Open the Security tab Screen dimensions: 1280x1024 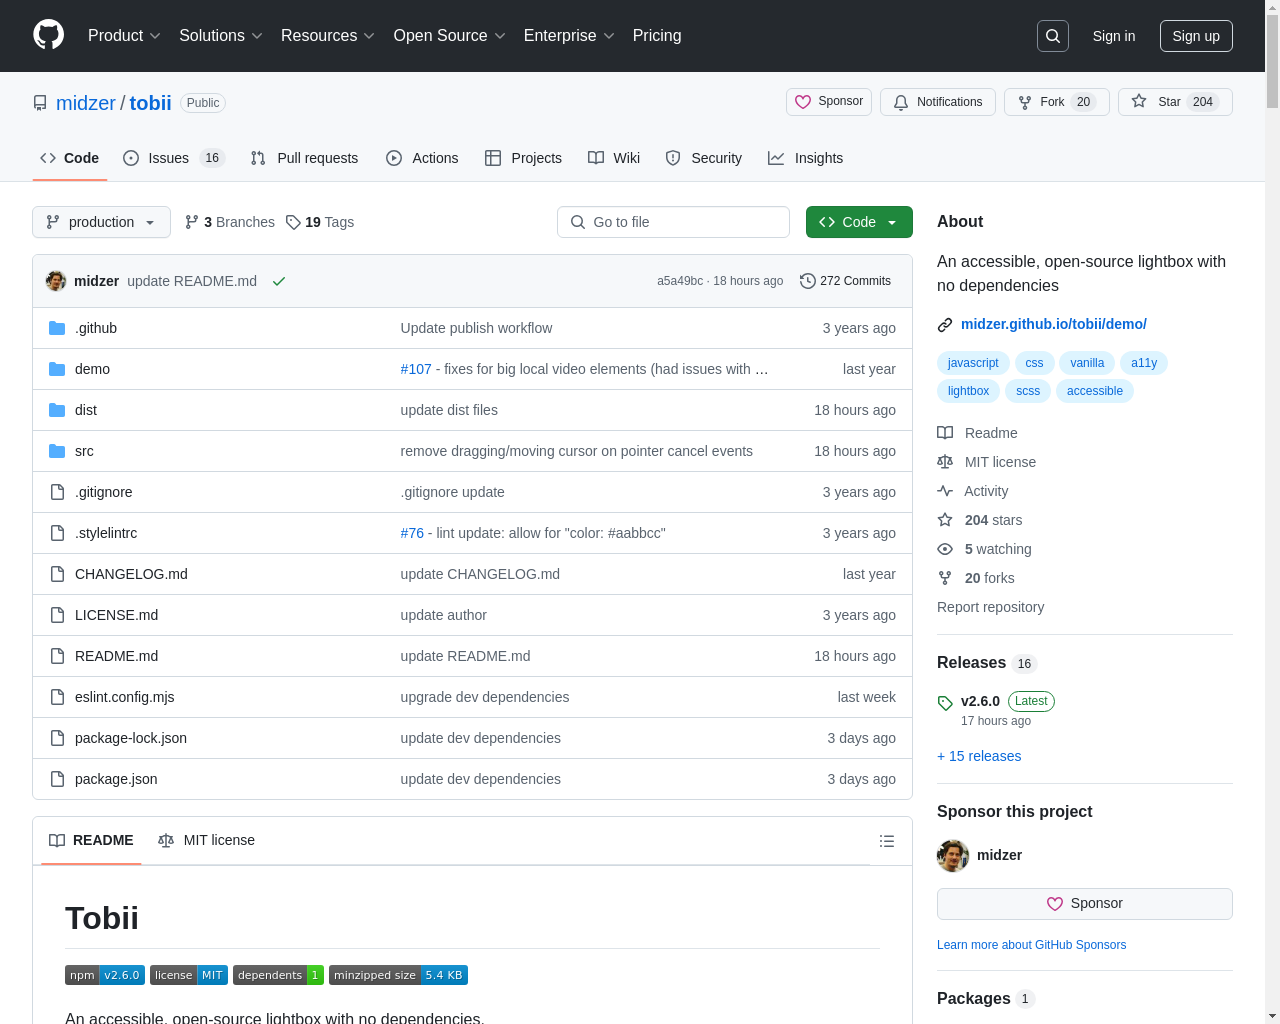(704, 158)
